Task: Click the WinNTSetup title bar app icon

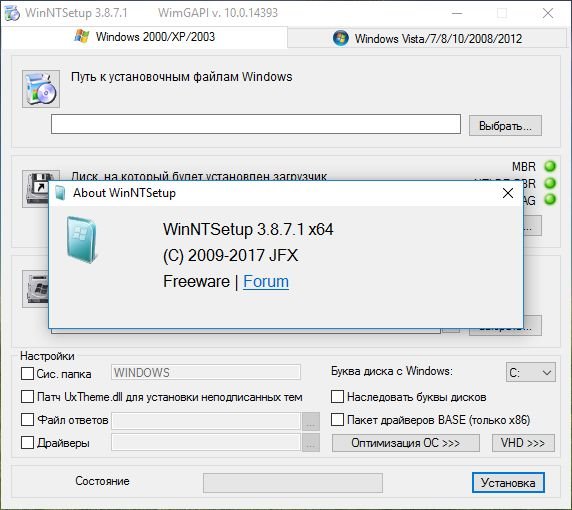Action: [12, 13]
